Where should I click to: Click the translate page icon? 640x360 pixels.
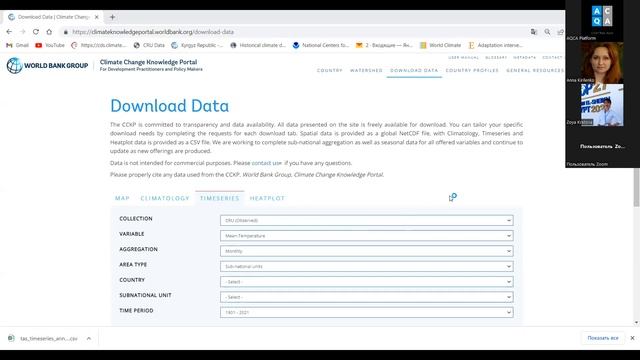[x=533, y=32]
